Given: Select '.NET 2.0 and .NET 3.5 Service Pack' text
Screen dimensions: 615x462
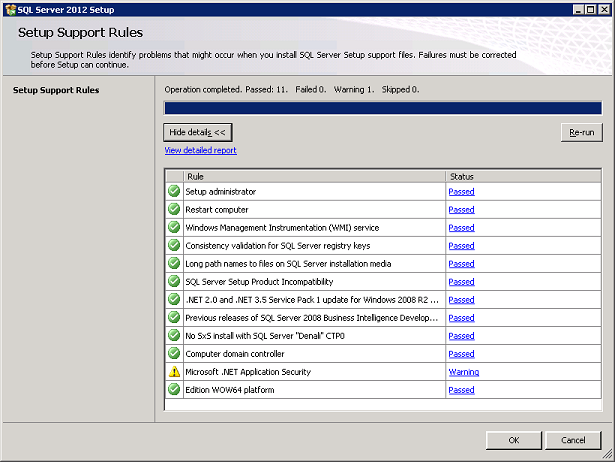Looking at the screenshot, I should click(312, 300).
